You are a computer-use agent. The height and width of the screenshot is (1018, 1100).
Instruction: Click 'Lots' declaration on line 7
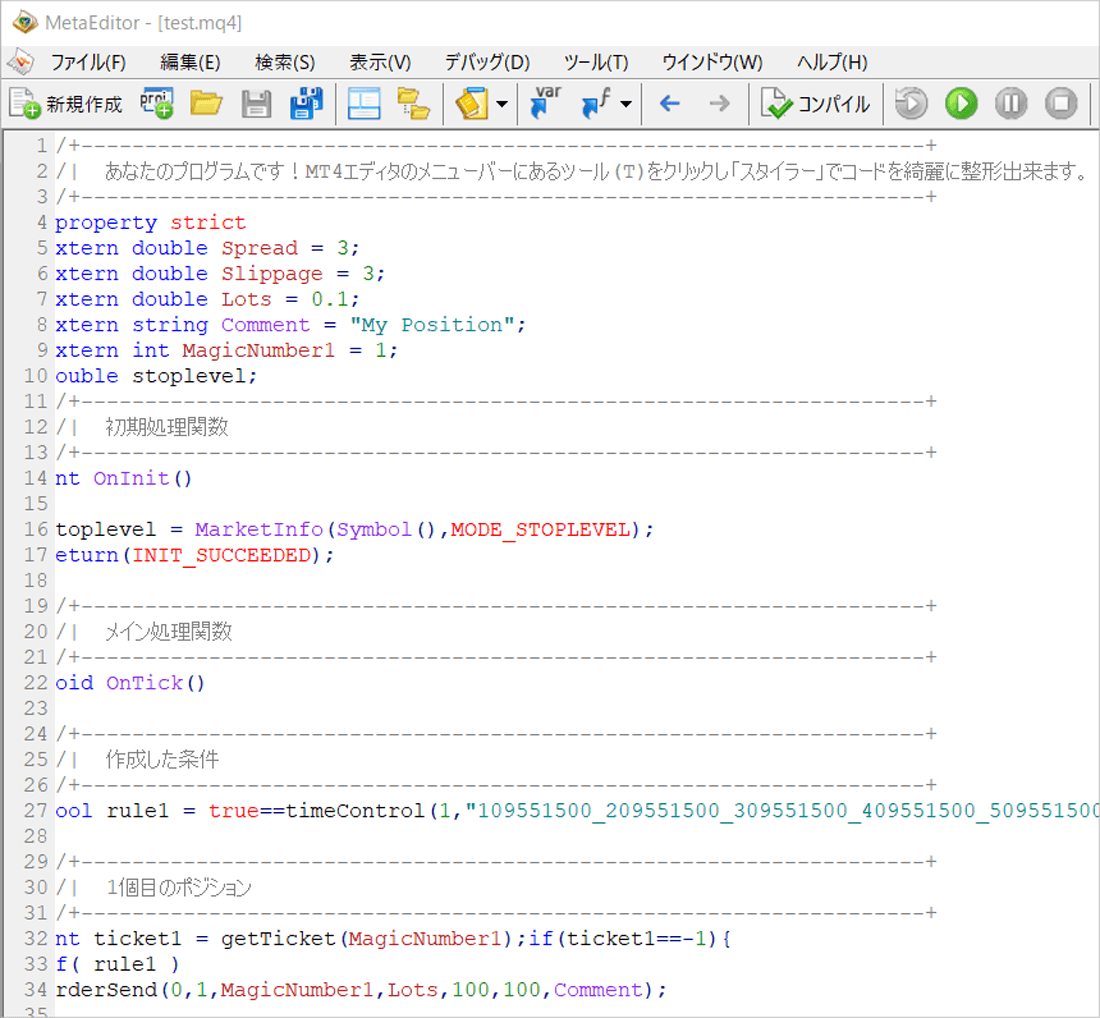pyautogui.click(x=246, y=299)
